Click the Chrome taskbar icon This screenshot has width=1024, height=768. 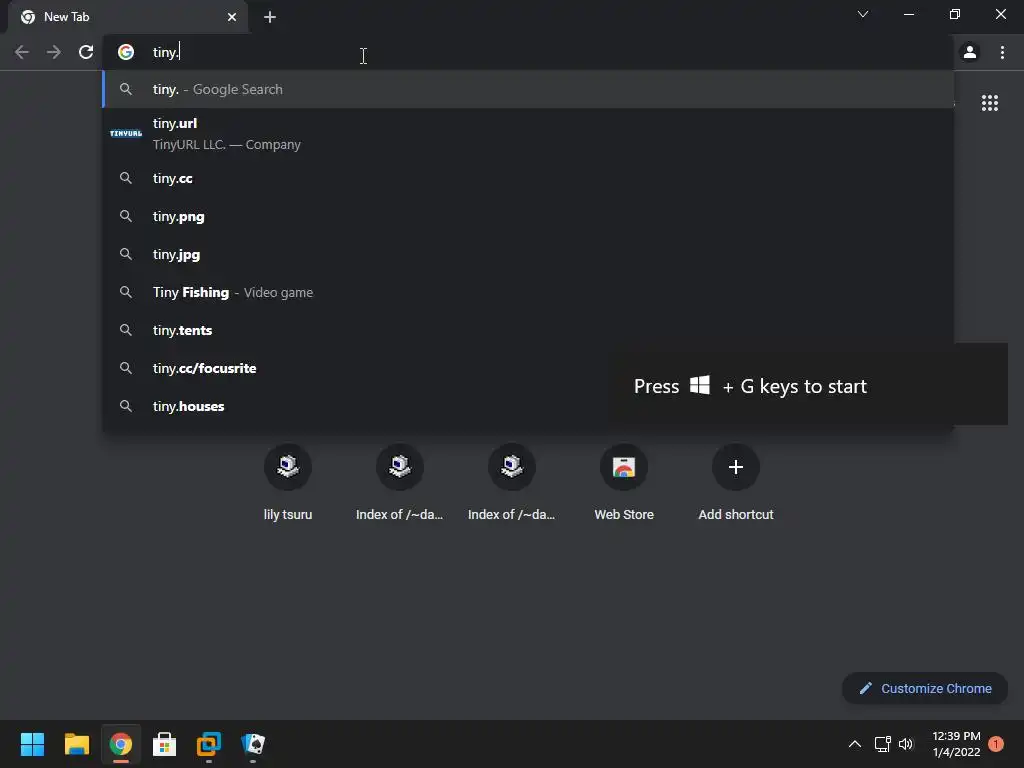point(120,744)
